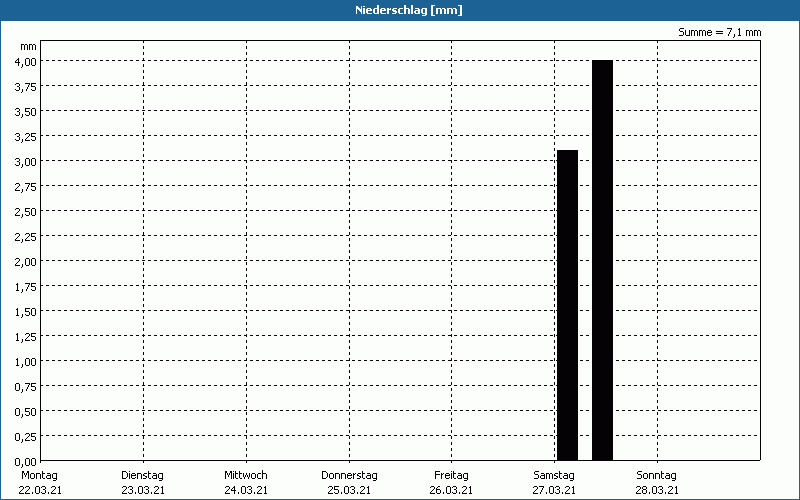Select the tallest 4,00 mm precipitation bar
Screen dimensions: 800x500
coord(603,260)
